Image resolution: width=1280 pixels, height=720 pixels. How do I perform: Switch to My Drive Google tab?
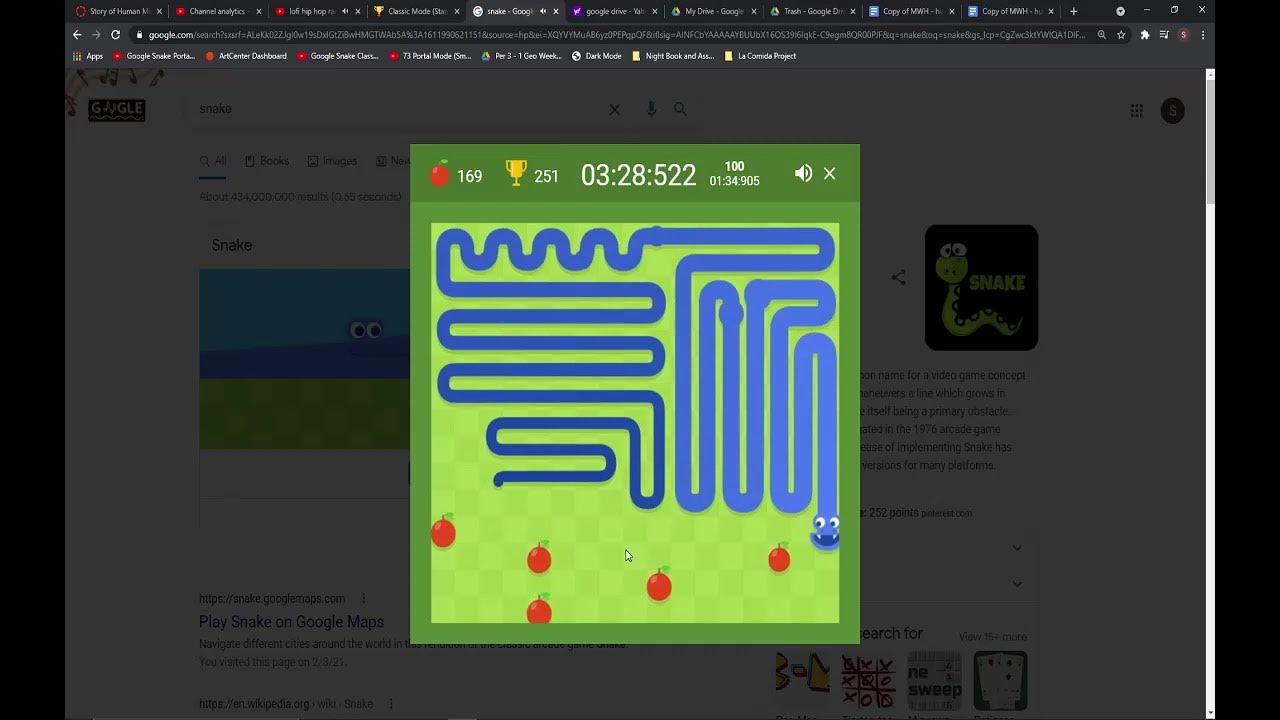712,11
